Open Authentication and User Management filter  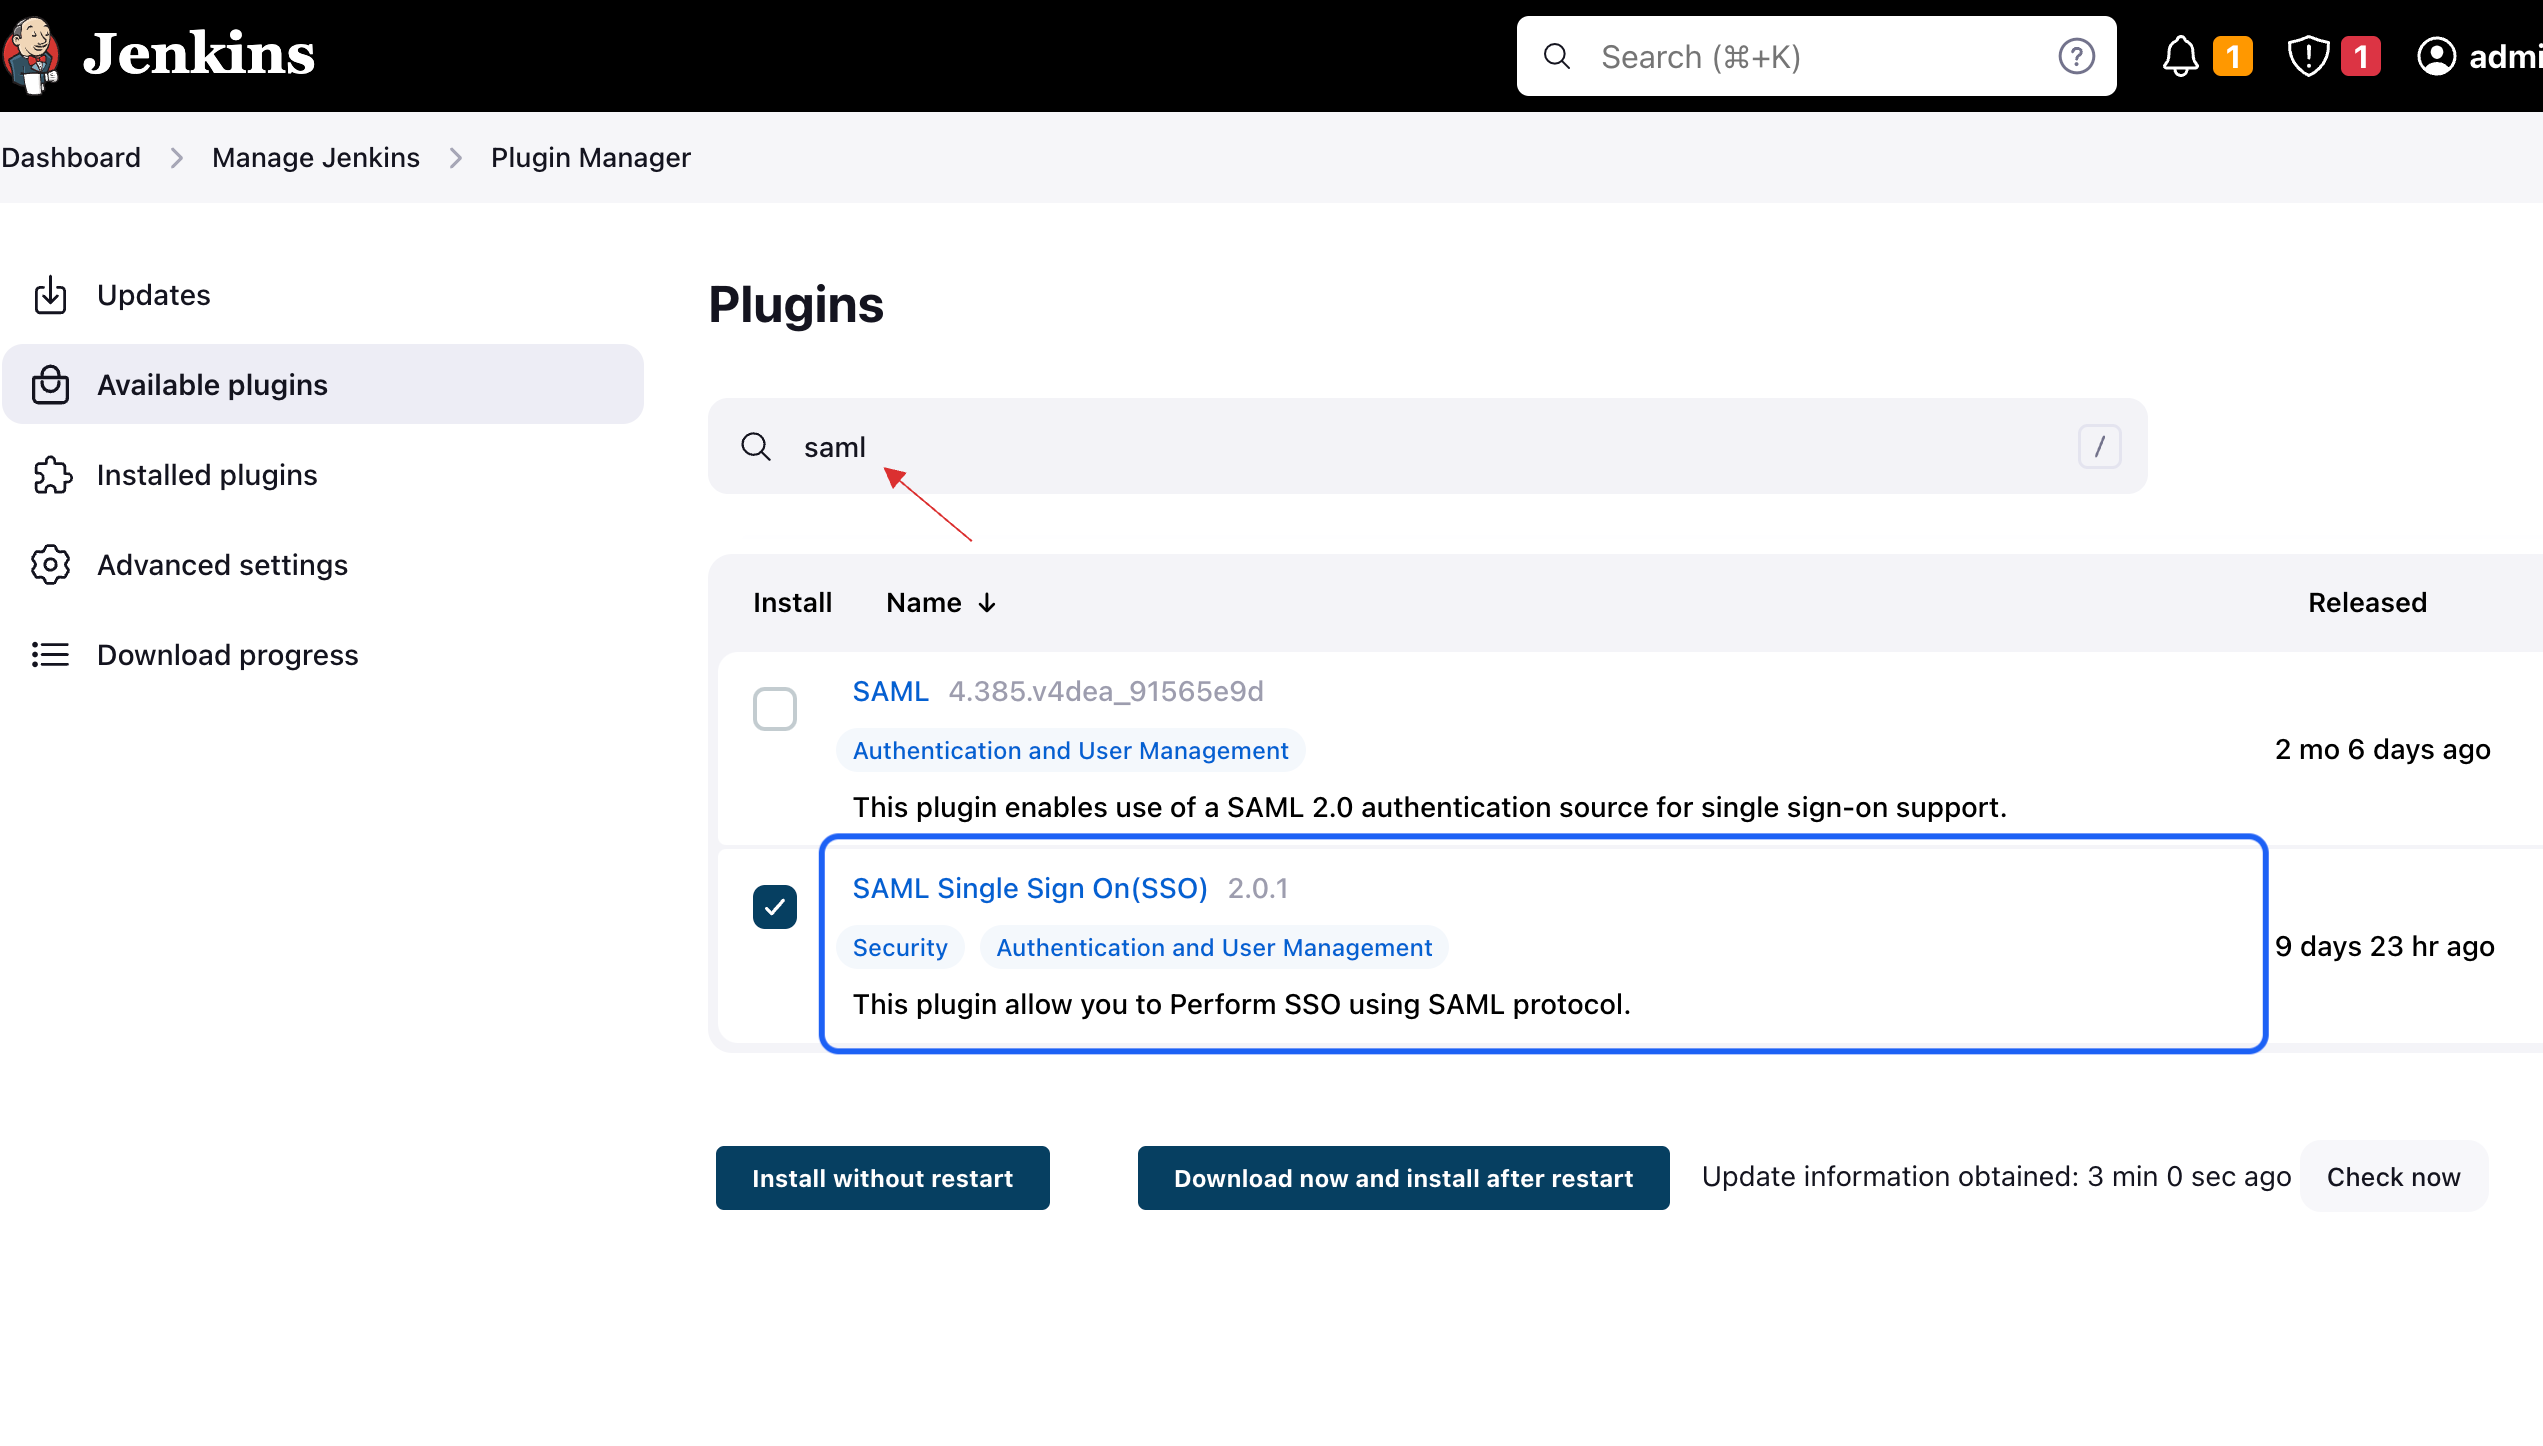click(x=1071, y=749)
